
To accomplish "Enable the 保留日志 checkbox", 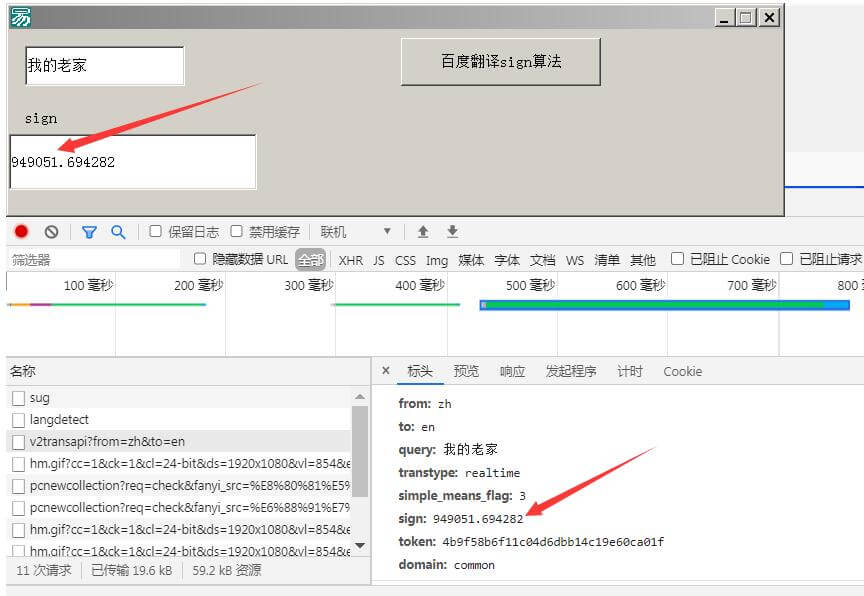I will click(155, 231).
